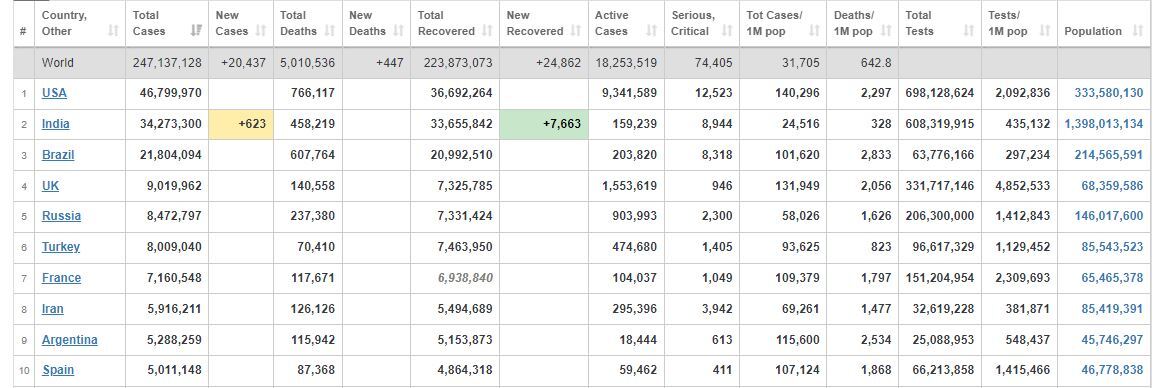Click Argentina population 45,746,297 link
The image size is (1159, 388).
pos(1112,340)
